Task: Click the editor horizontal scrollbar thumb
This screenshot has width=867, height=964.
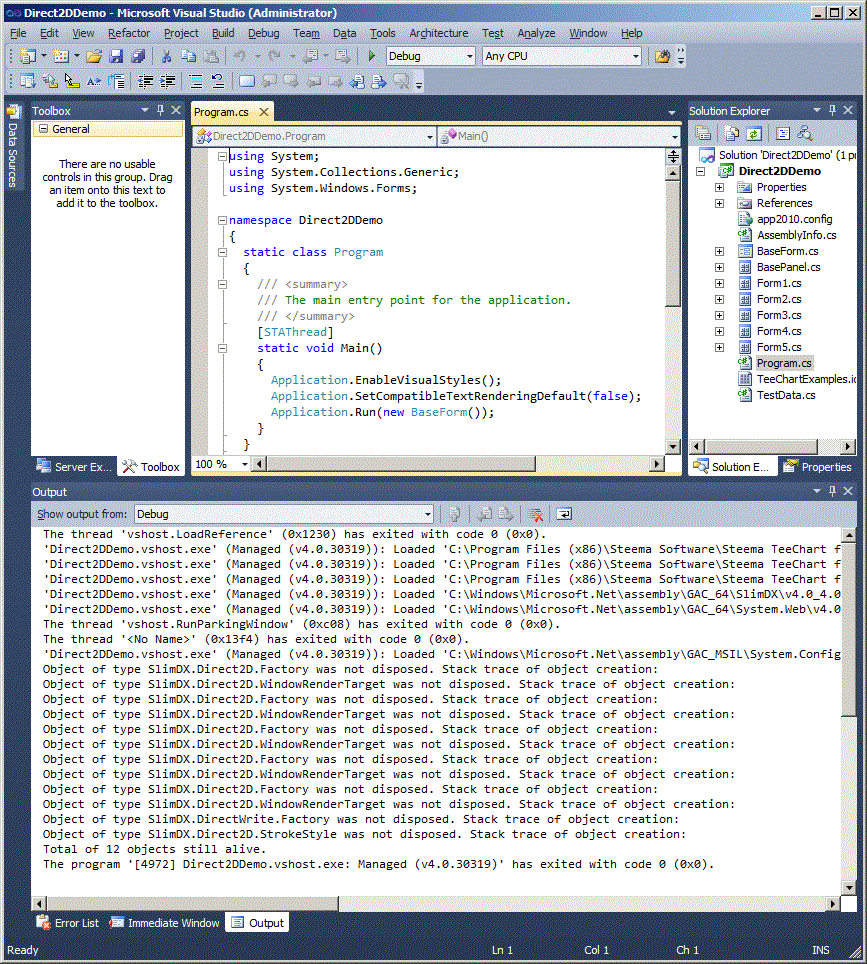Action: tap(400, 464)
